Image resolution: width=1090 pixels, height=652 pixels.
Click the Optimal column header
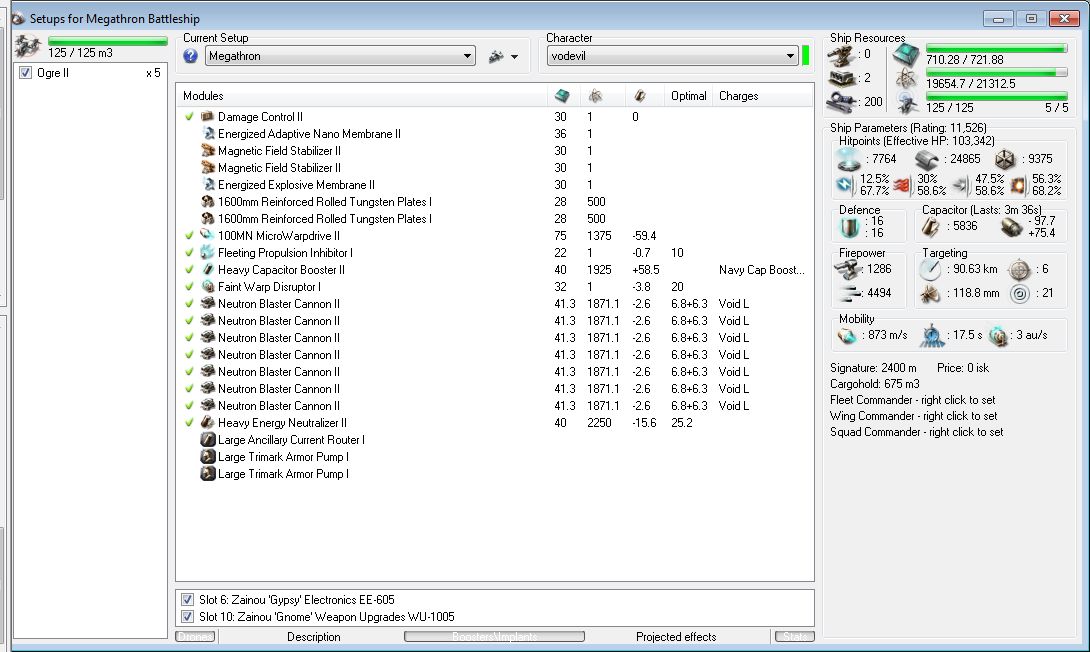(688, 96)
